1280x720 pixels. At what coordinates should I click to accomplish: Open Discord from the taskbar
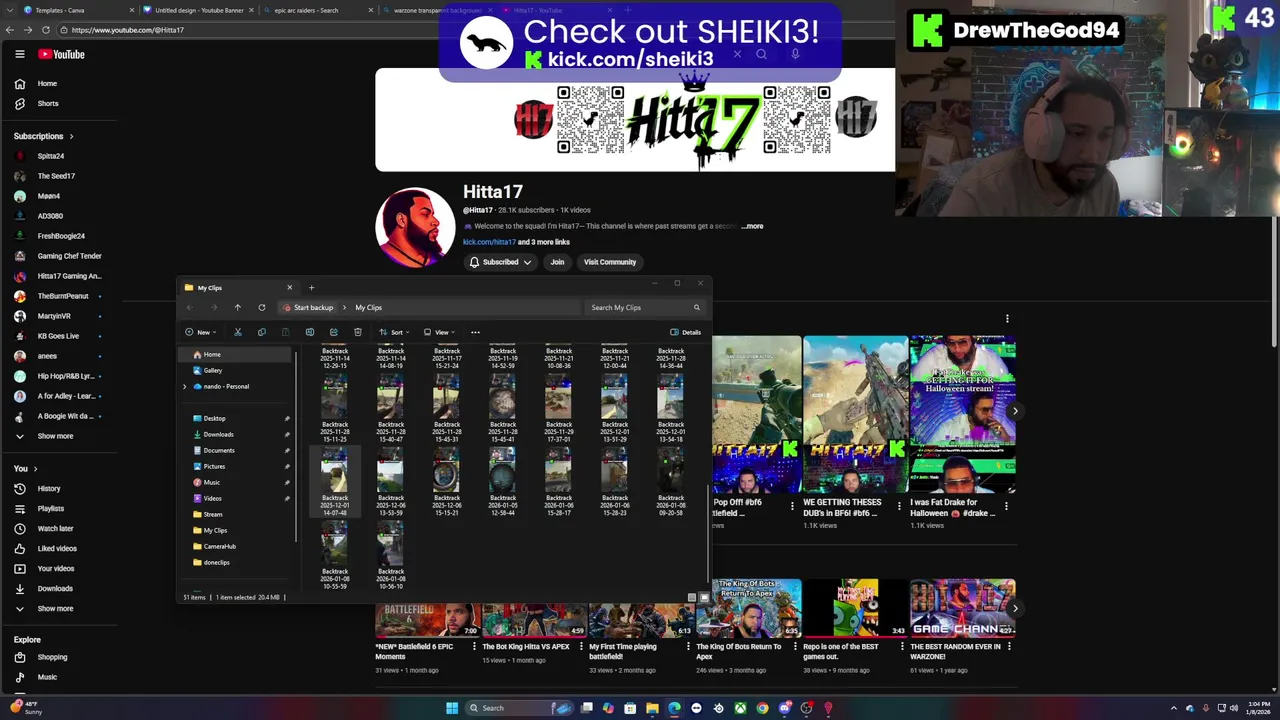point(784,708)
